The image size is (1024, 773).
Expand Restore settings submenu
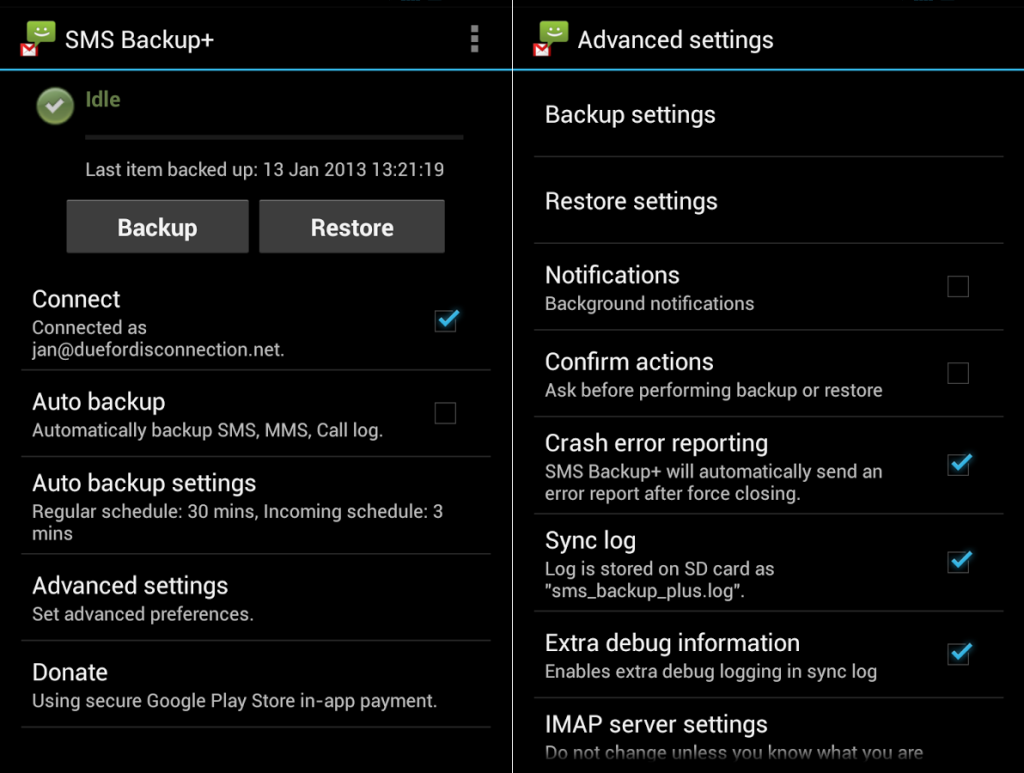769,200
